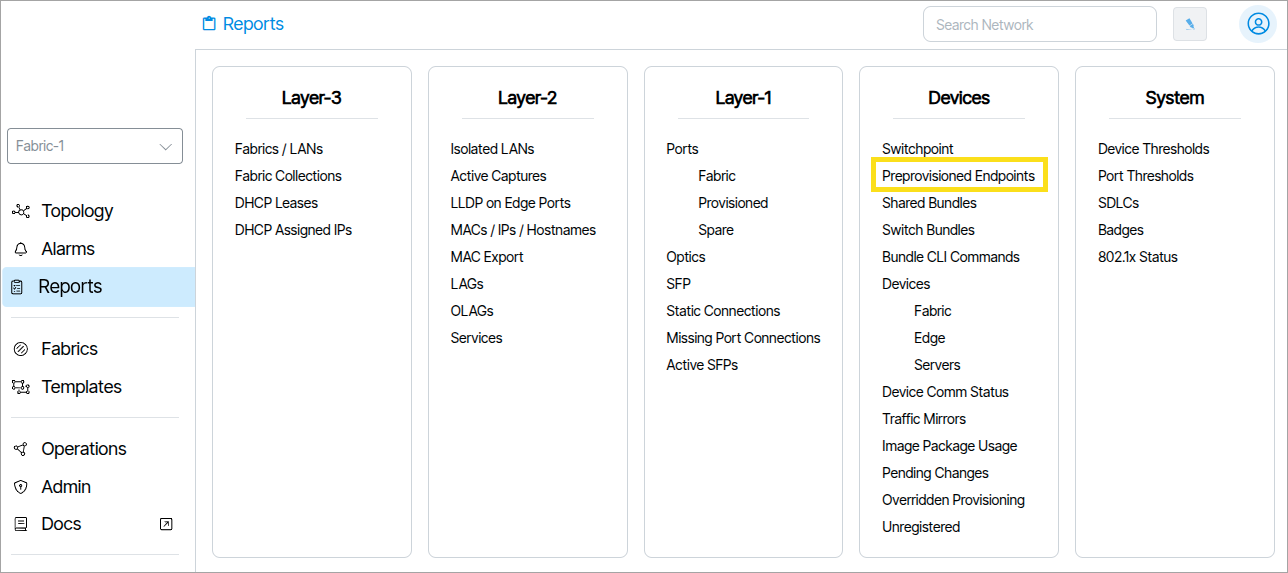The height and width of the screenshot is (573, 1288).
Task: Open Docs via external link icon
Action: pos(166,524)
